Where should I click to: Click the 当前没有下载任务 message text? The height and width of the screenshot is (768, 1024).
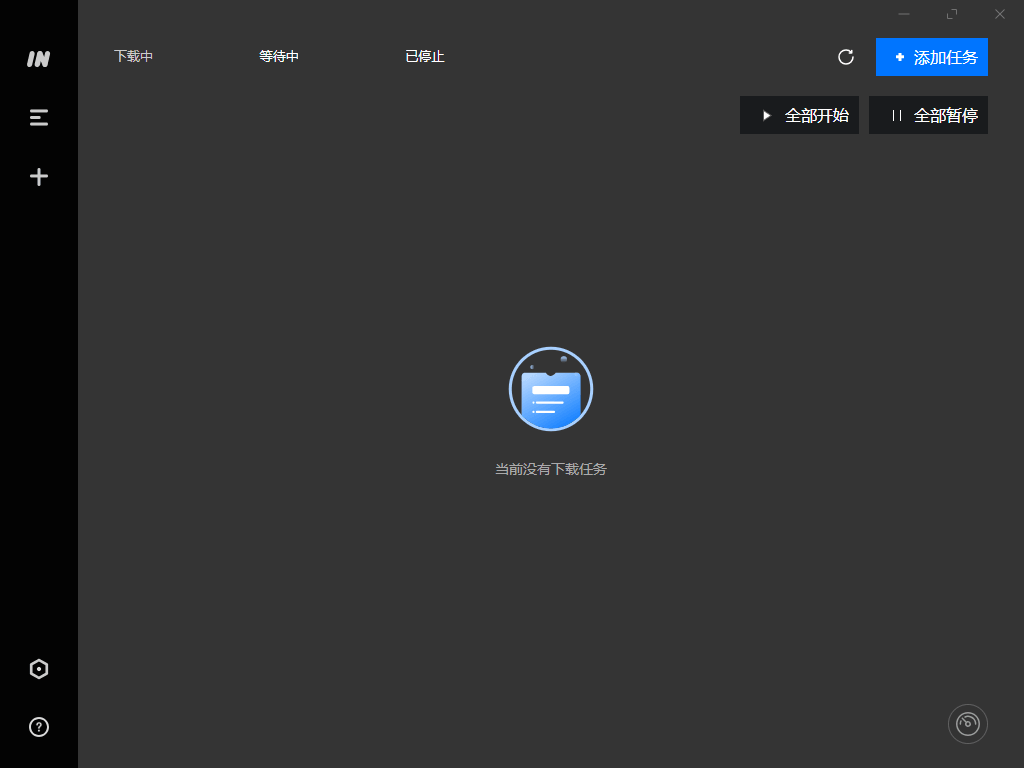(551, 468)
